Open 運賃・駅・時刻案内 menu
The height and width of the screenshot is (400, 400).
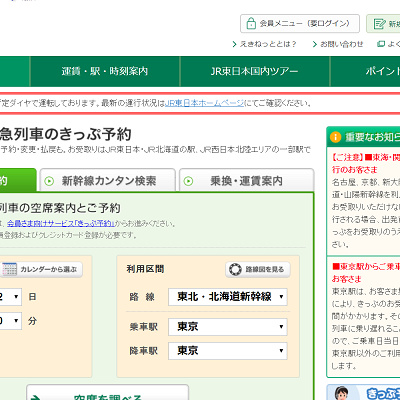[x=105, y=71]
